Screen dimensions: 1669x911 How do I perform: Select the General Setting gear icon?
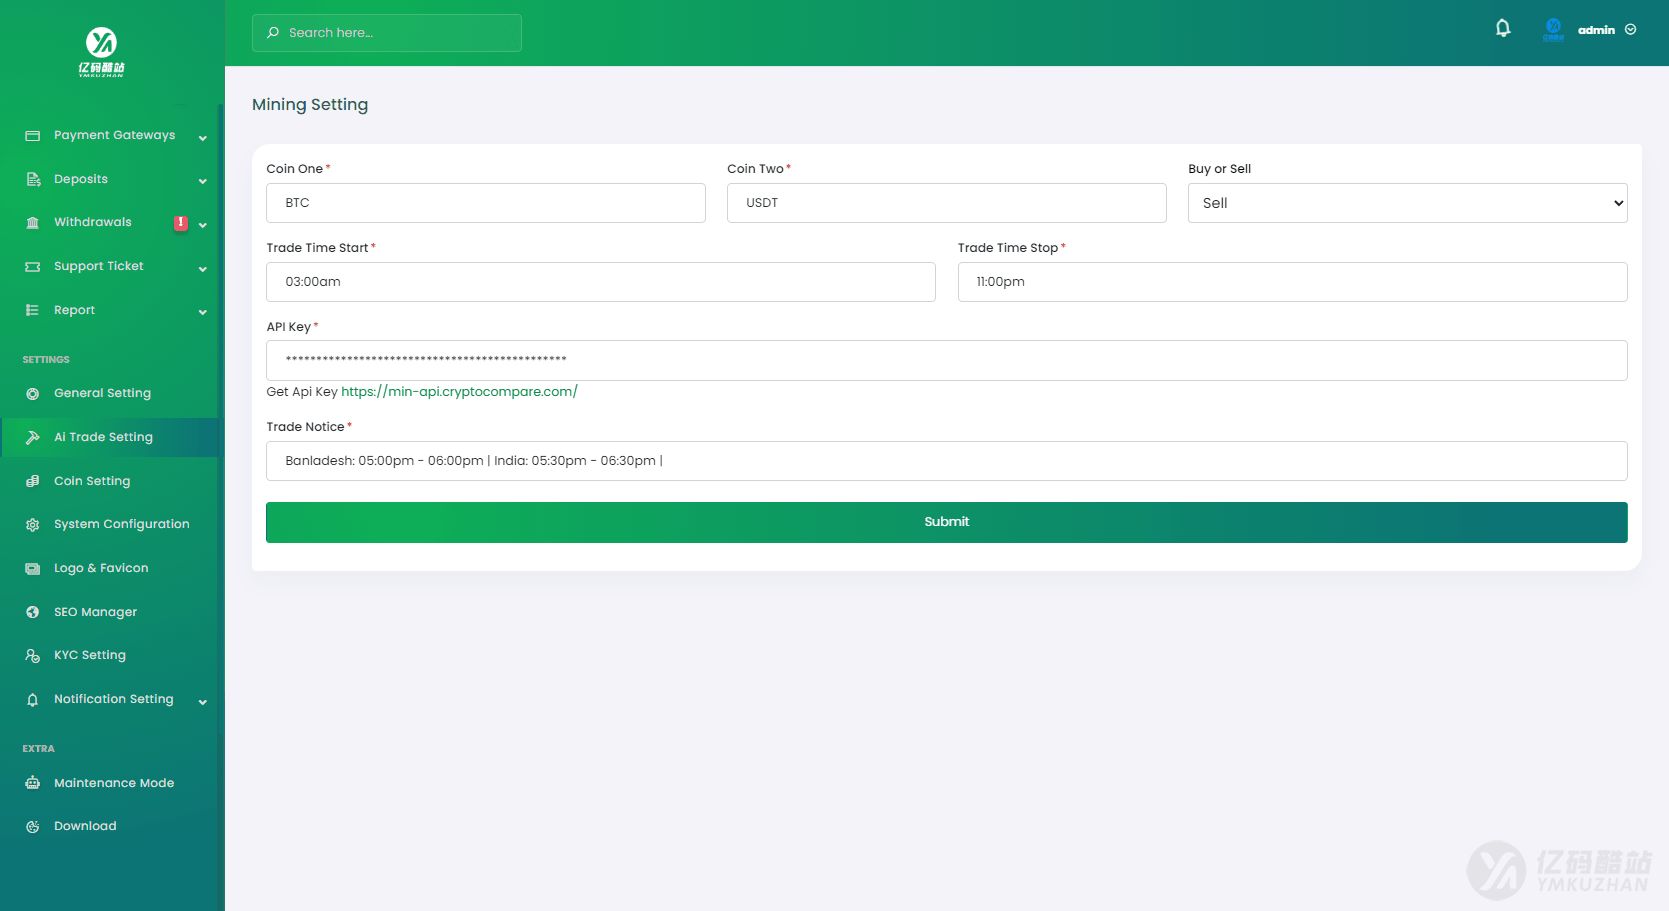click(x=33, y=393)
